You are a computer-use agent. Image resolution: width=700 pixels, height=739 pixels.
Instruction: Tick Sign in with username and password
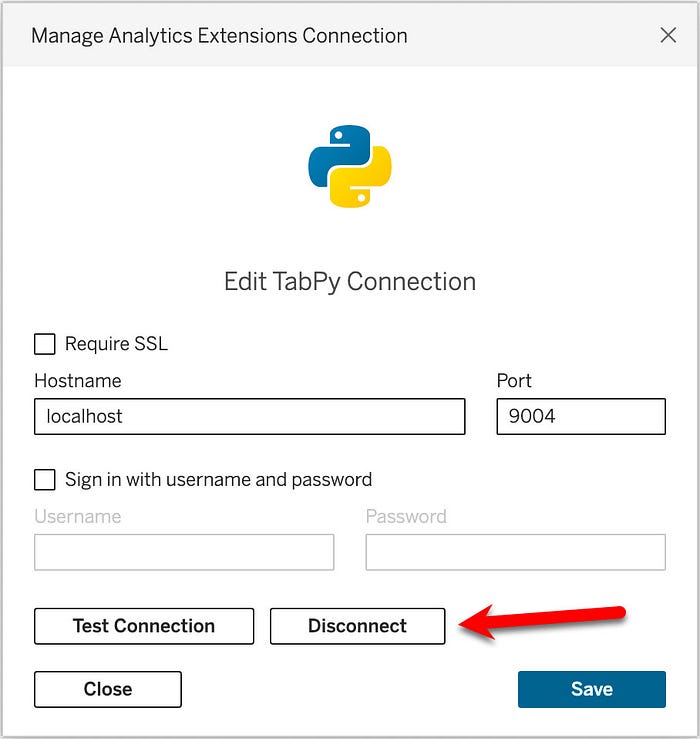[45, 479]
